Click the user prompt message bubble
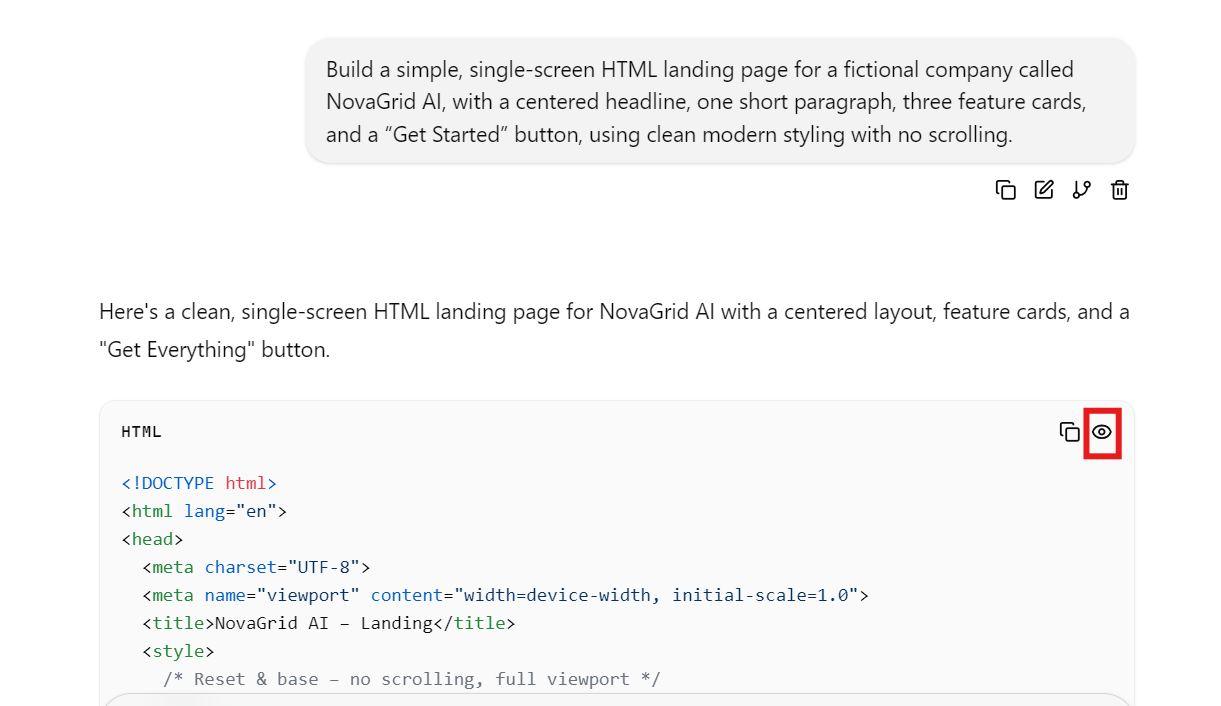This screenshot has height=706, width=1221. pos(720,101)
